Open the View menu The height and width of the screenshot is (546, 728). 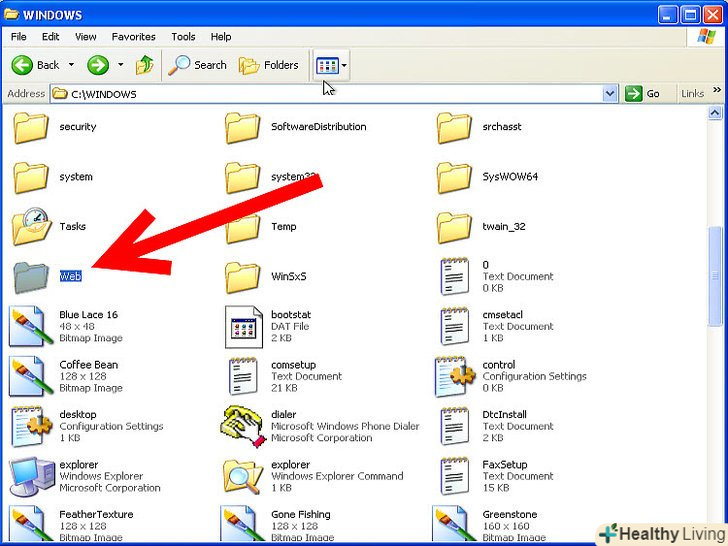pos(86,37)
